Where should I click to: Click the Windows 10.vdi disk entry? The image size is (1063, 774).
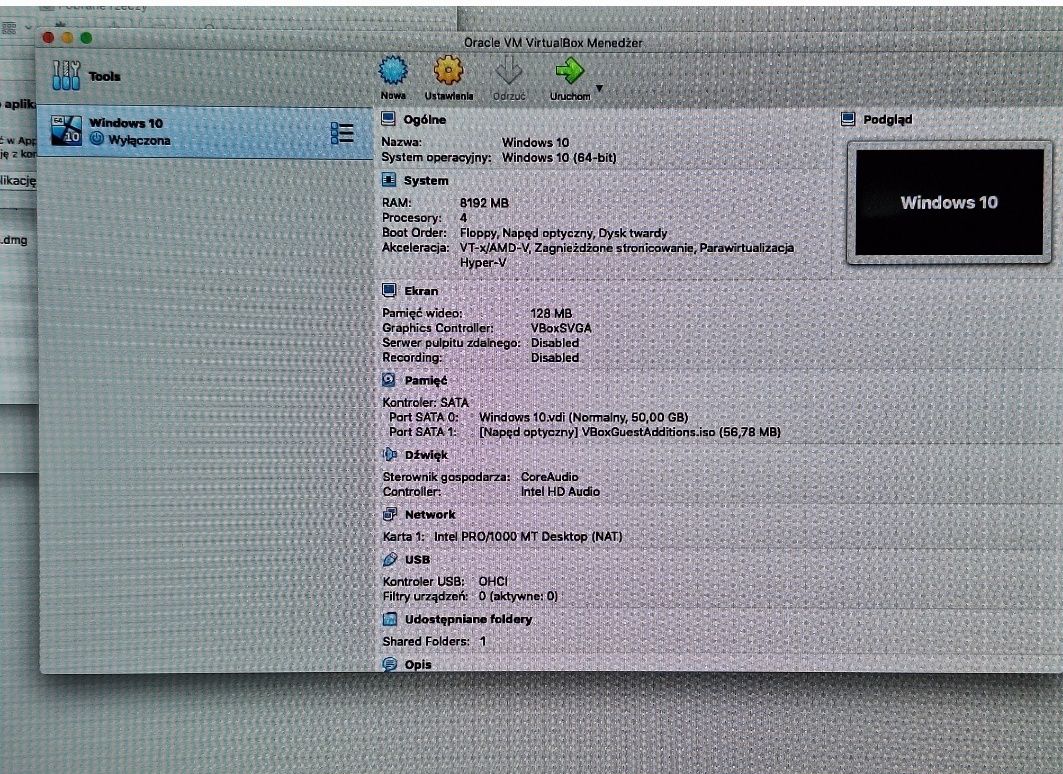[584, 417]
